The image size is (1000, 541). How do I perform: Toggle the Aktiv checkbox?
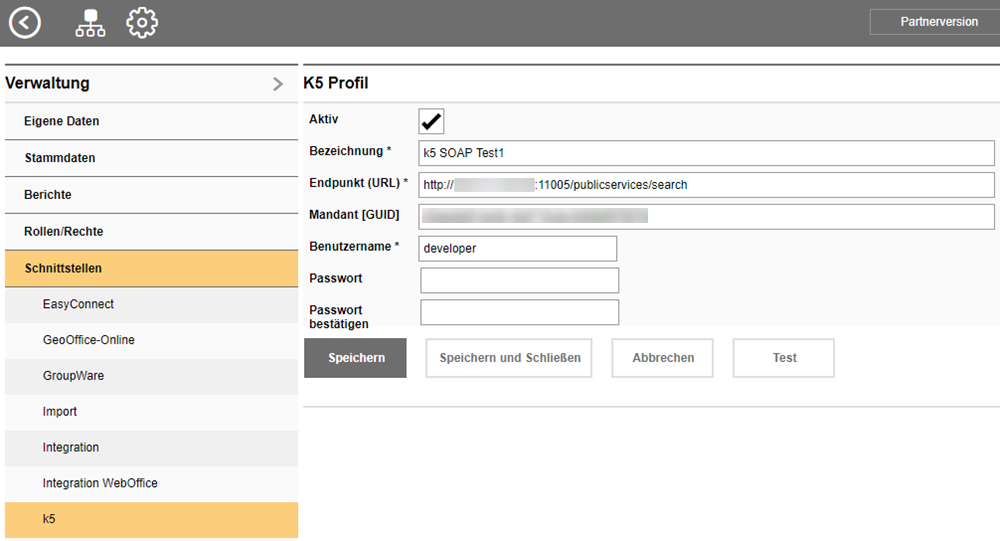[x=431, y=122]
